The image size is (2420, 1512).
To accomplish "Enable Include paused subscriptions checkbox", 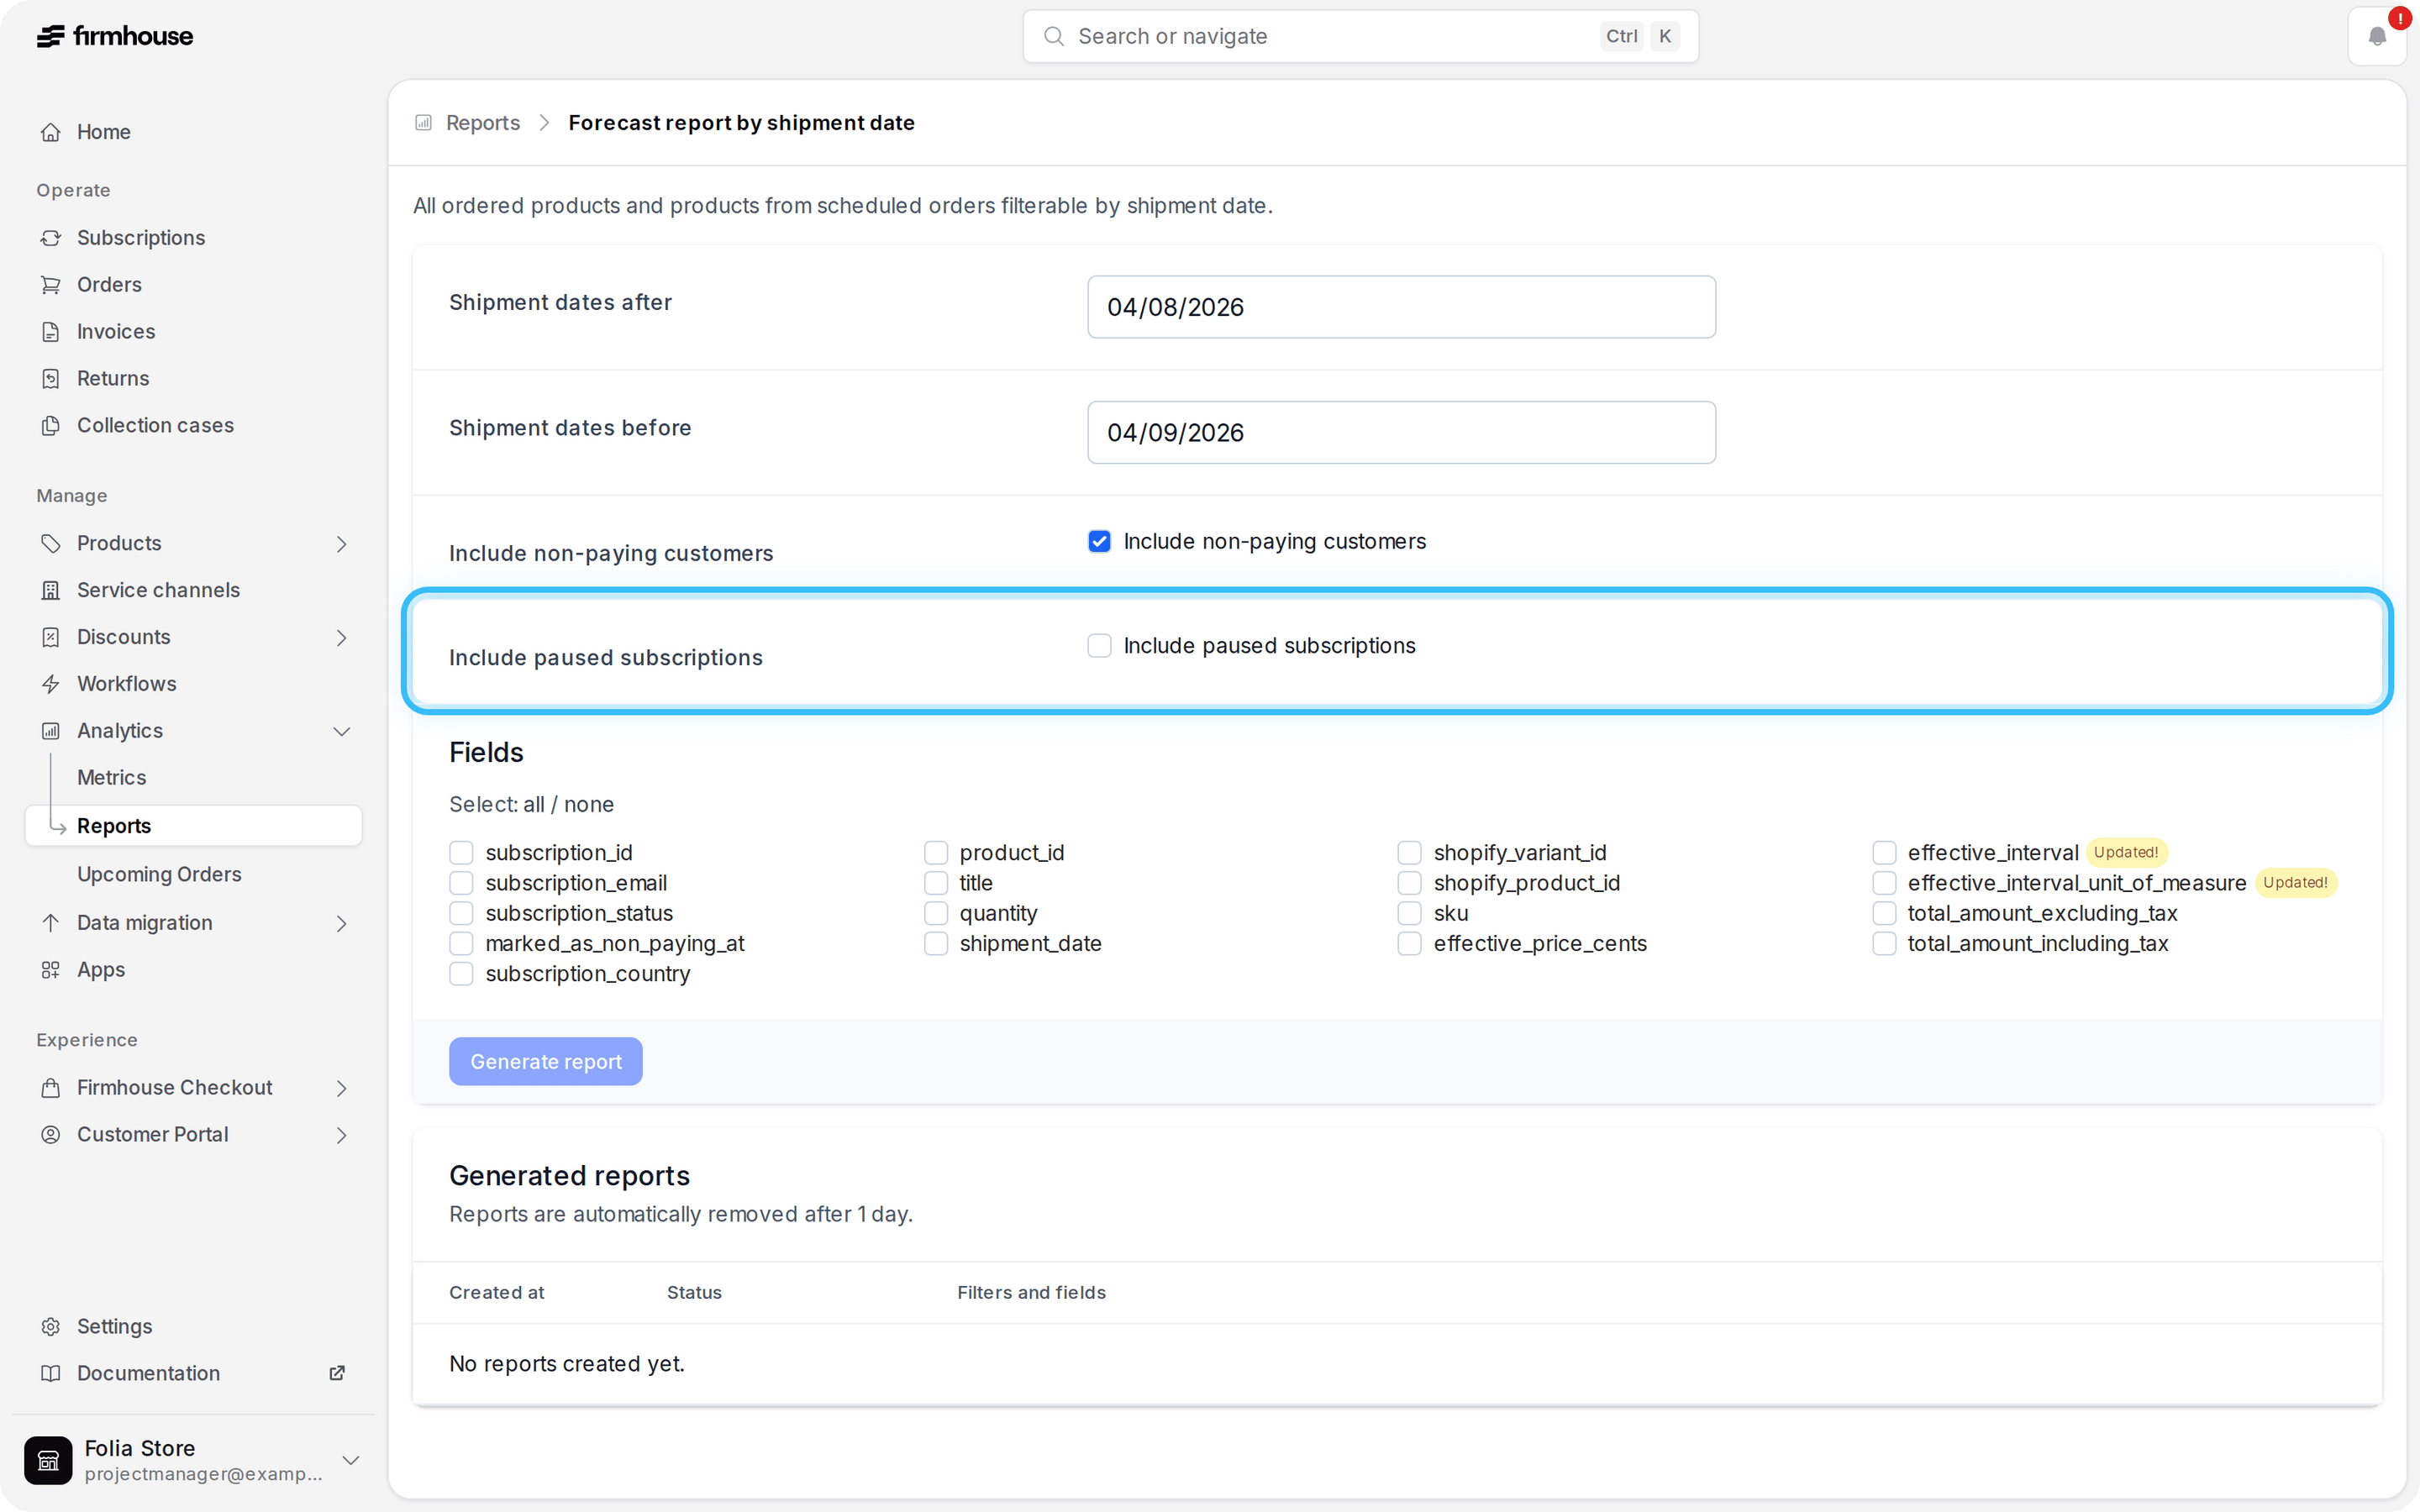I will click(1099, 647).
